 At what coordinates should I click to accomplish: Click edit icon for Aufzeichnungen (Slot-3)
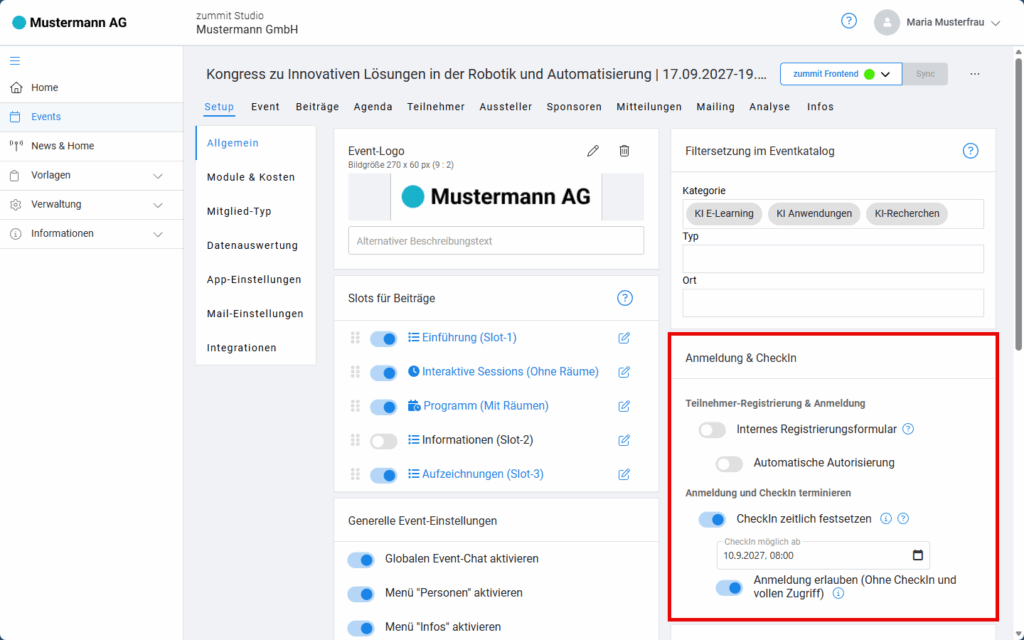click(x=624, y=474)
